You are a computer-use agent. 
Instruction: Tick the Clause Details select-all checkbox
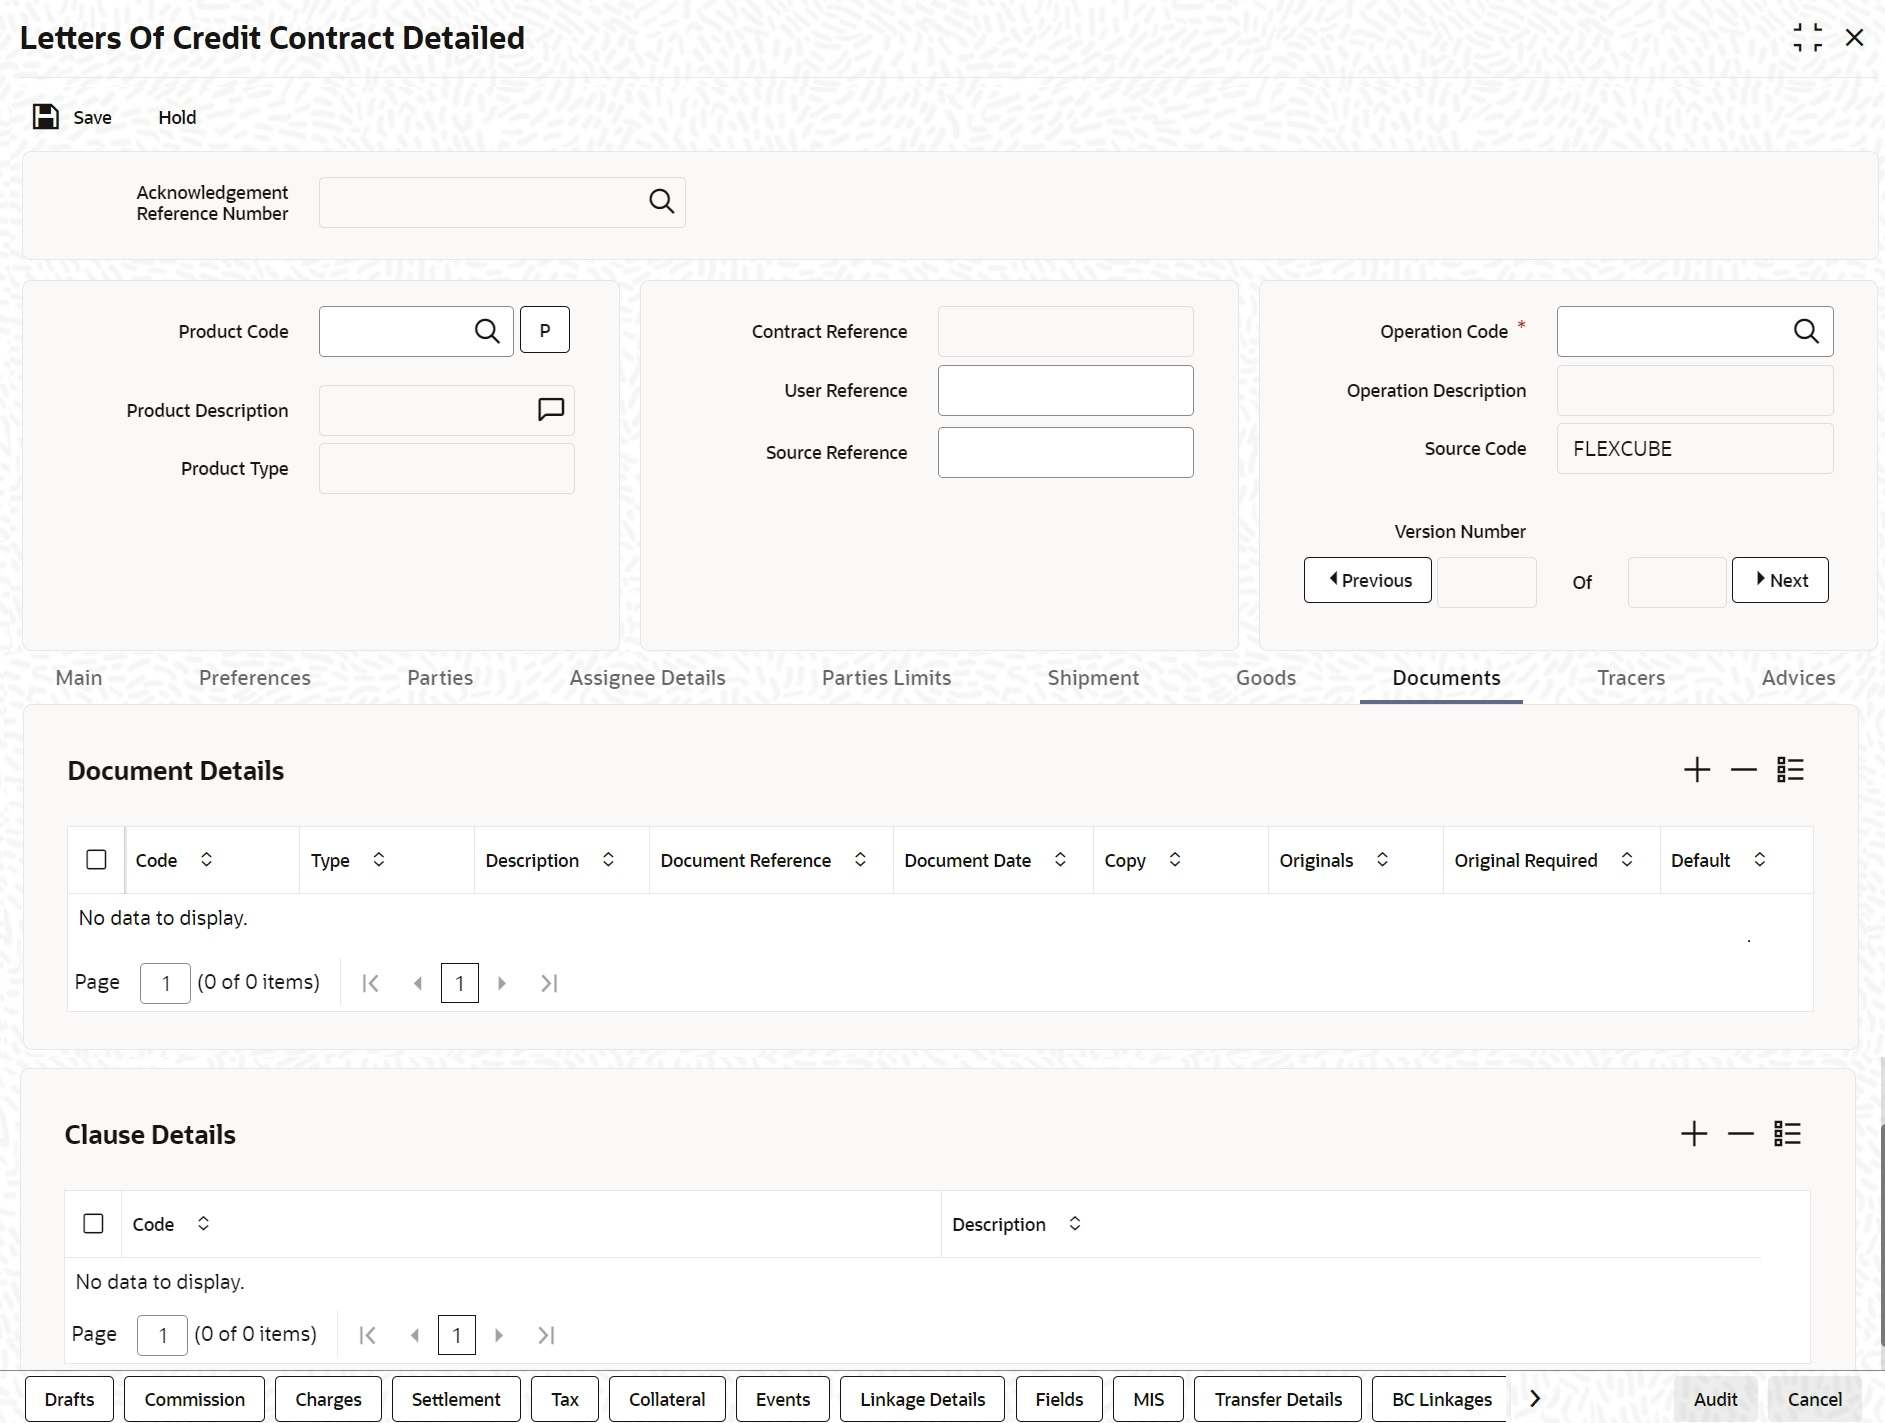tap(93, 1224)
